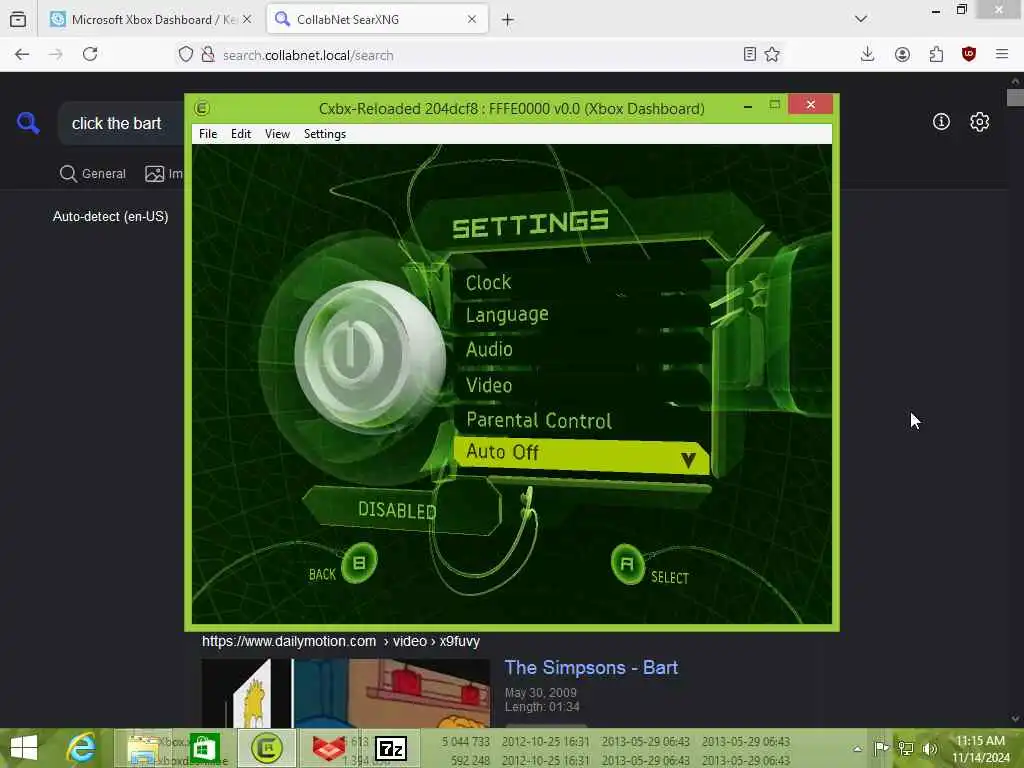The width and height of the screenshot is (1024, 768).
Task: Open the SearXNG preferences gear icon
Action: (x=979, y=121)
